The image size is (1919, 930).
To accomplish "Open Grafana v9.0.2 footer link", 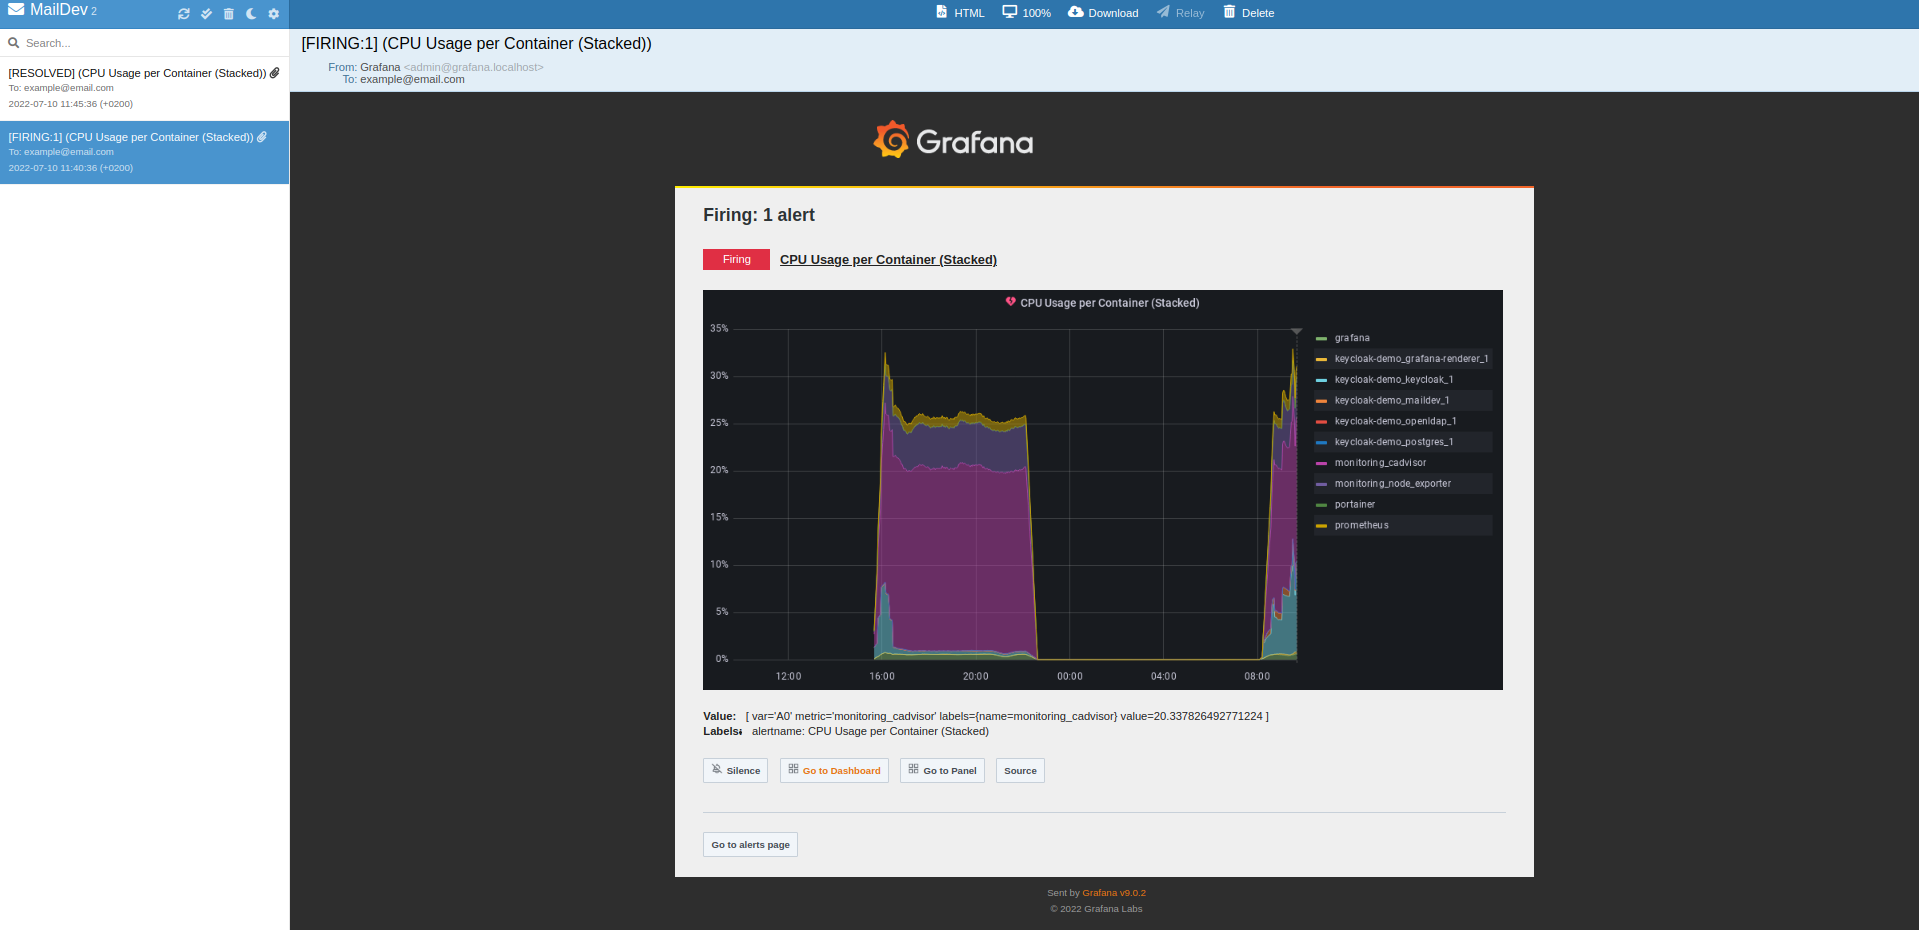I will pos(1114,893).
